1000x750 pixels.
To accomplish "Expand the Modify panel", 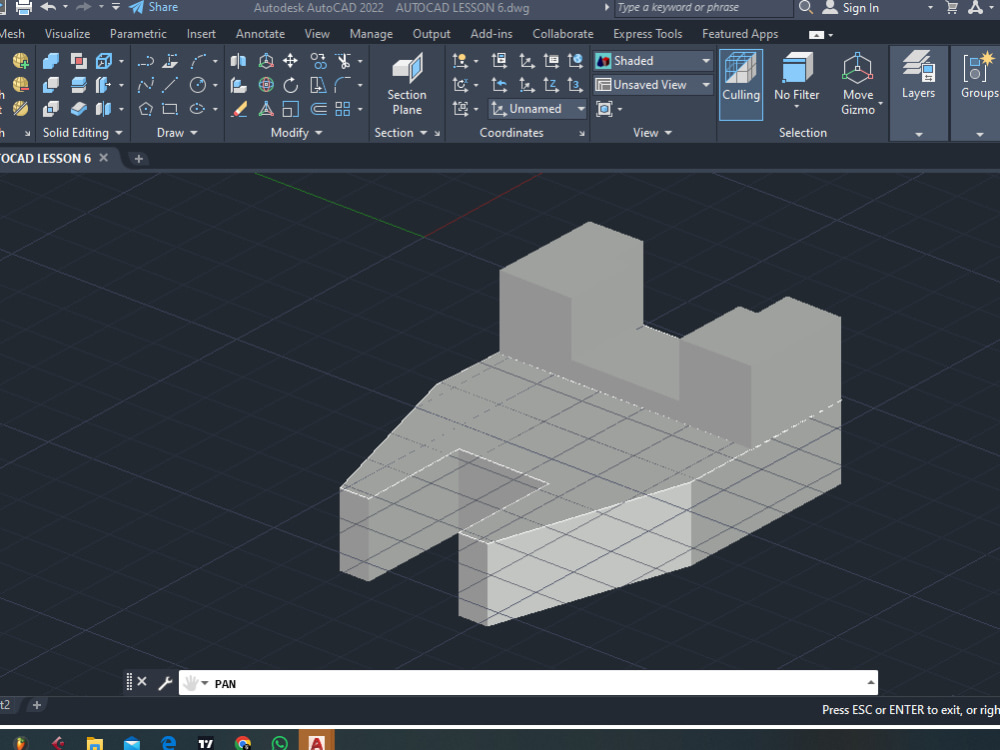I will tap(297, 133).
